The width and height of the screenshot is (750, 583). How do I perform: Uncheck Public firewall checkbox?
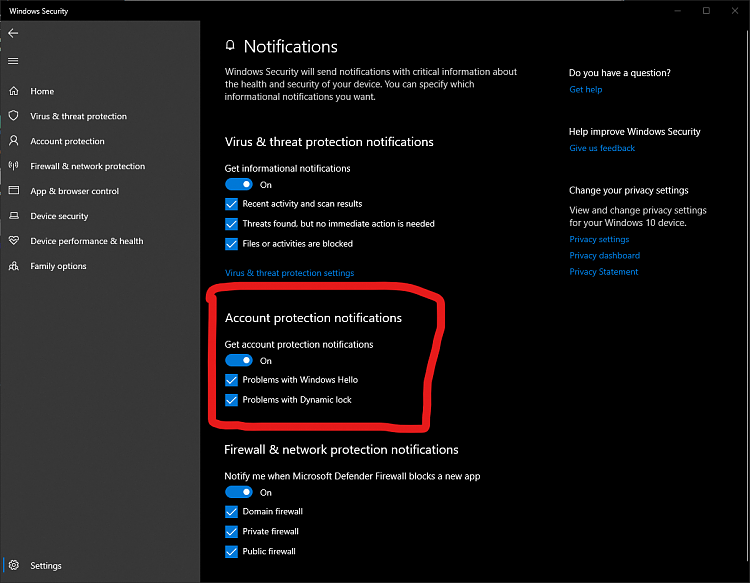pos(232,552)
